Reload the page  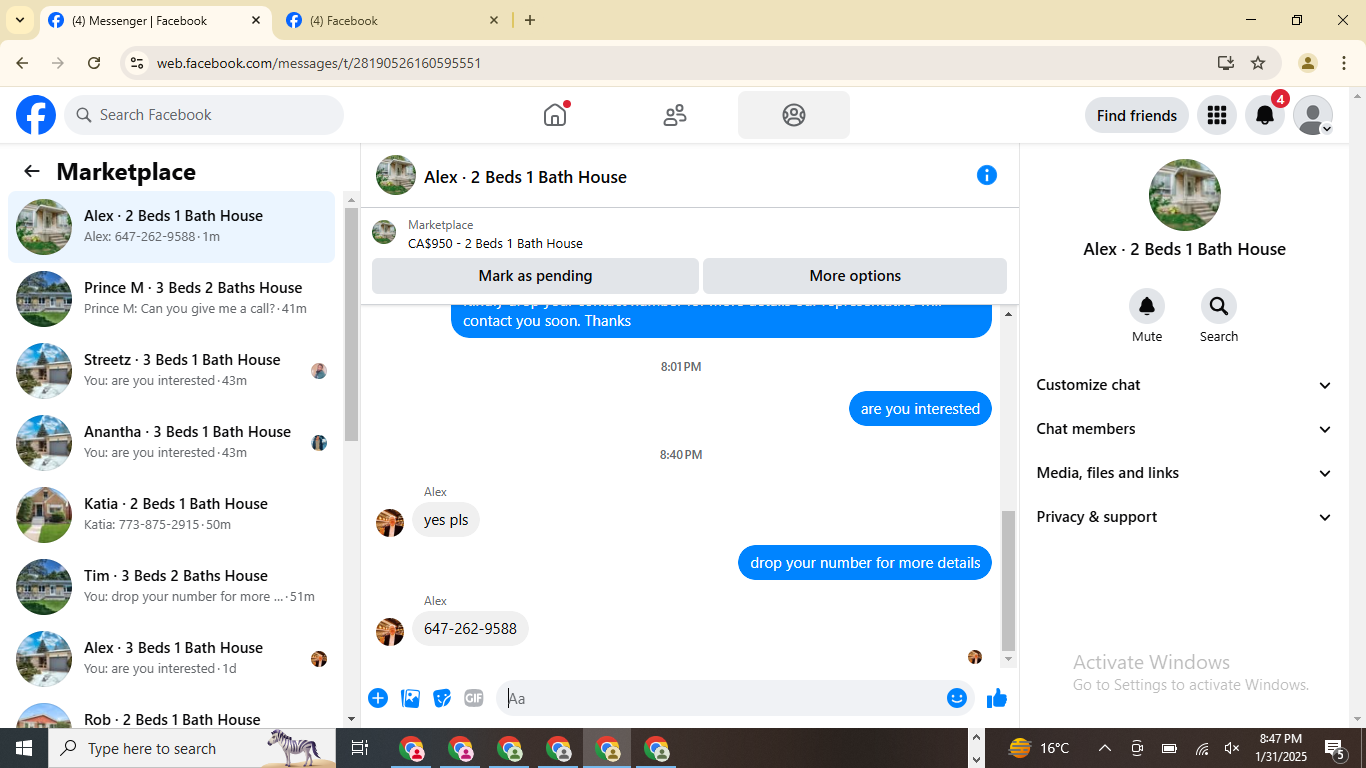point(94,63)
